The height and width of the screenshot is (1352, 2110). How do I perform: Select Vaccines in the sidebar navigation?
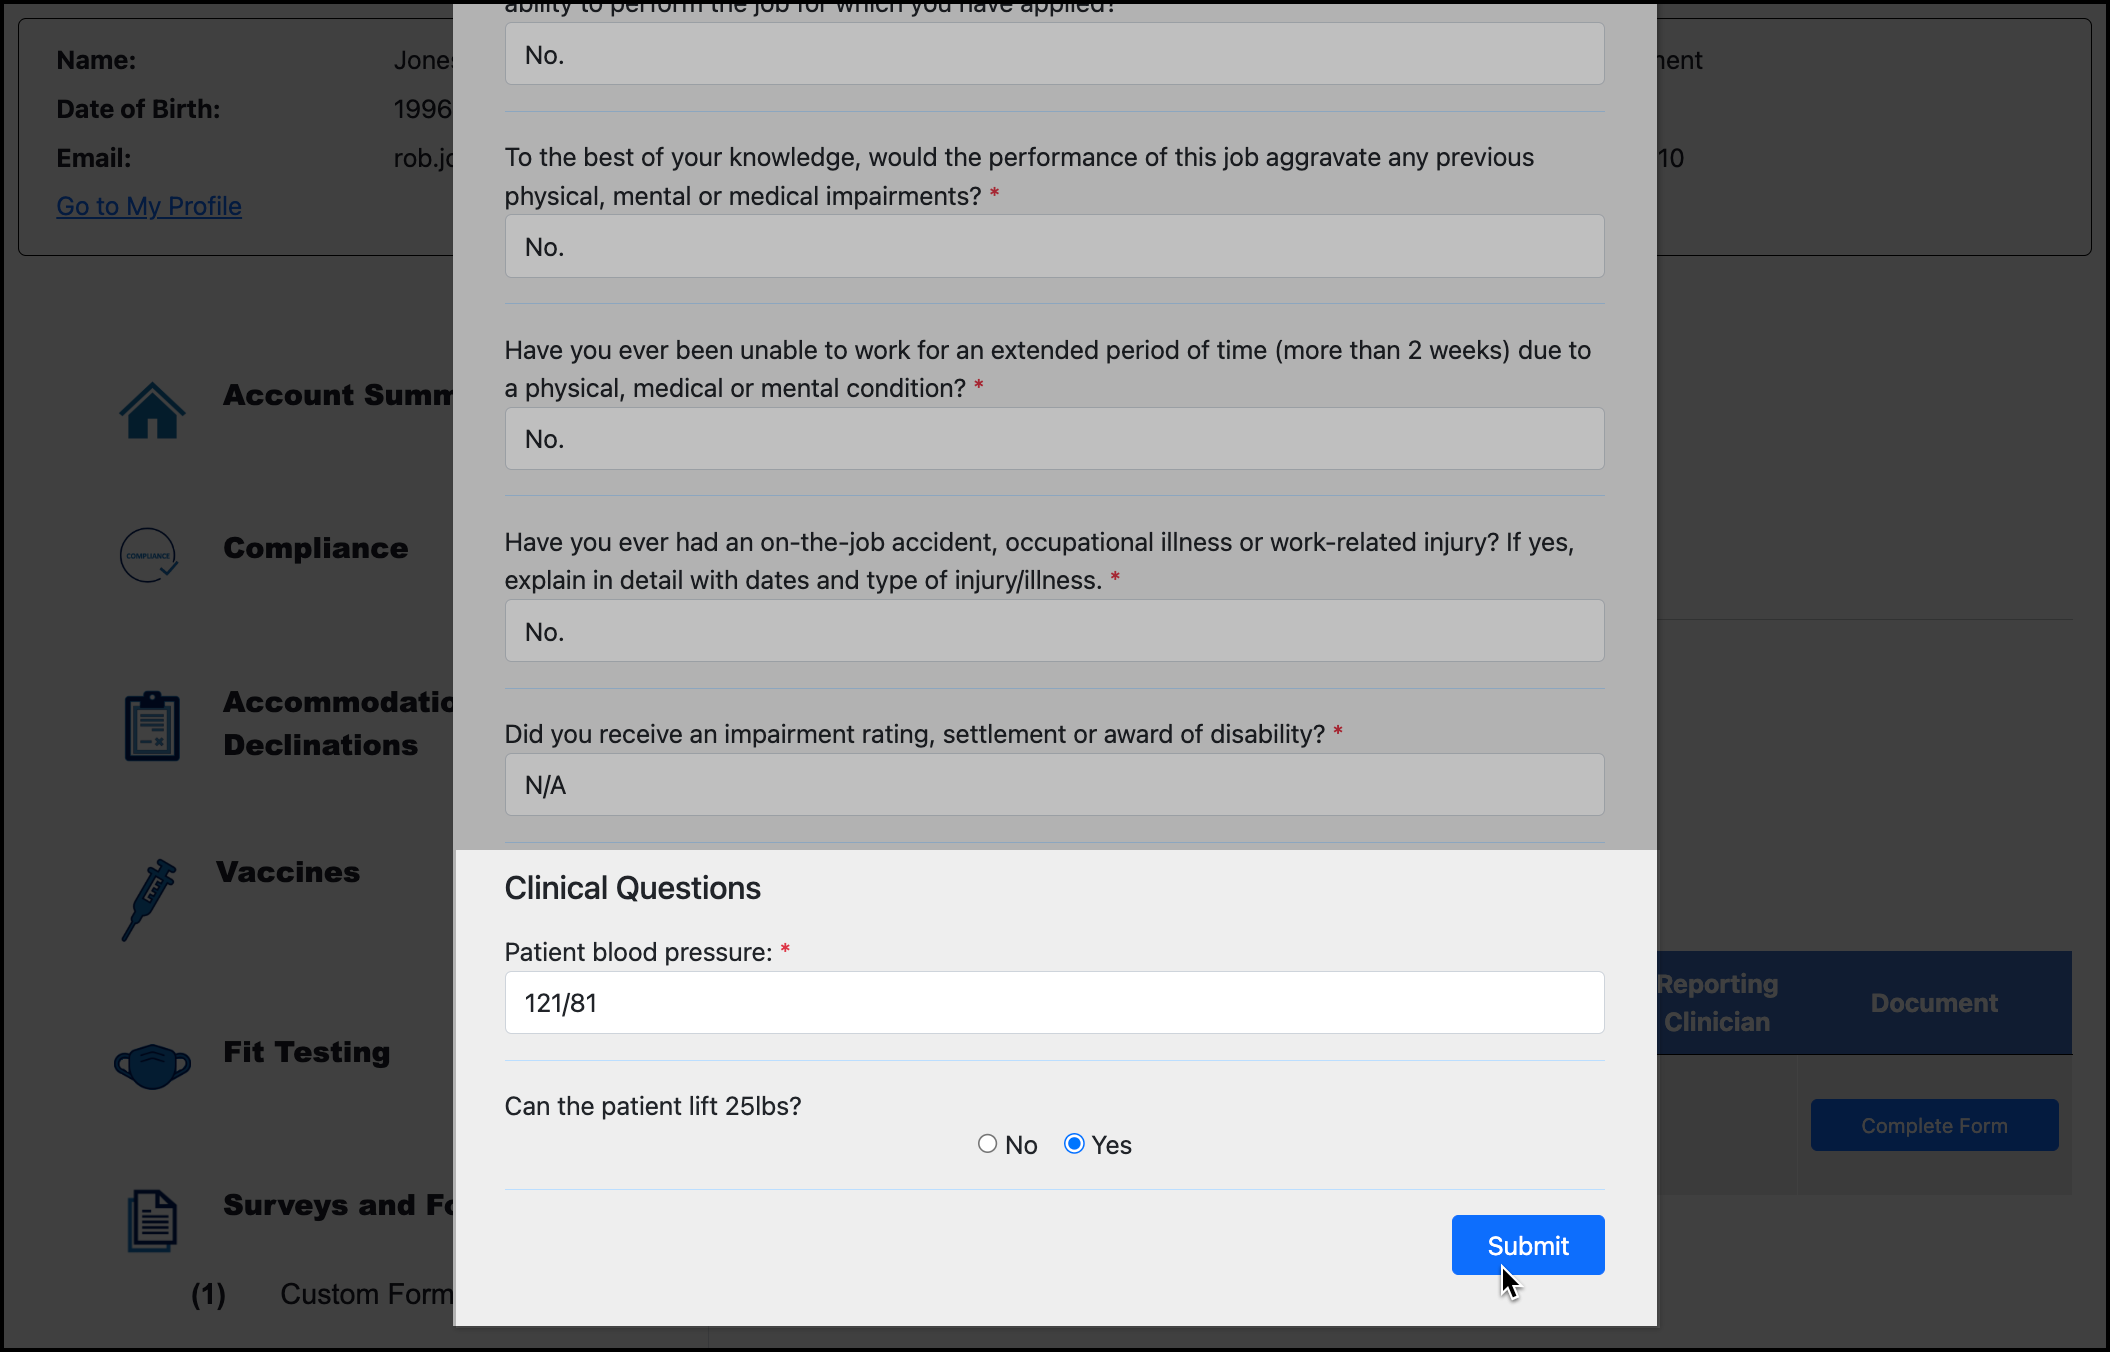(288, 871)
